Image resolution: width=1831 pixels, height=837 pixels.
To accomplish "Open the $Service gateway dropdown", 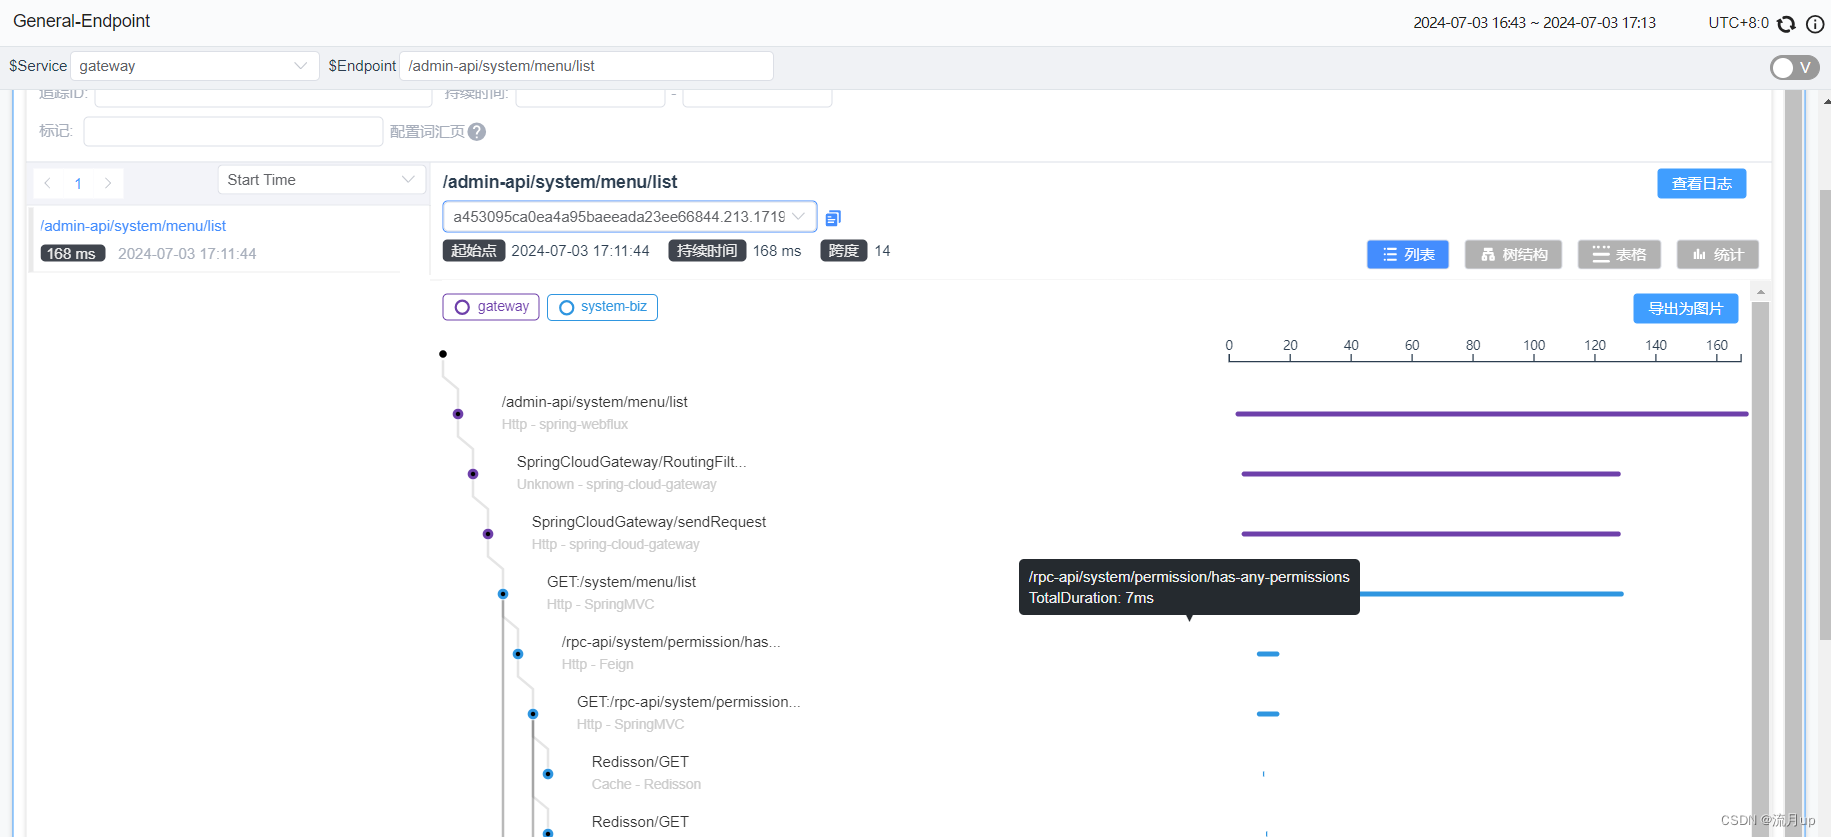I will click(194, 66).
